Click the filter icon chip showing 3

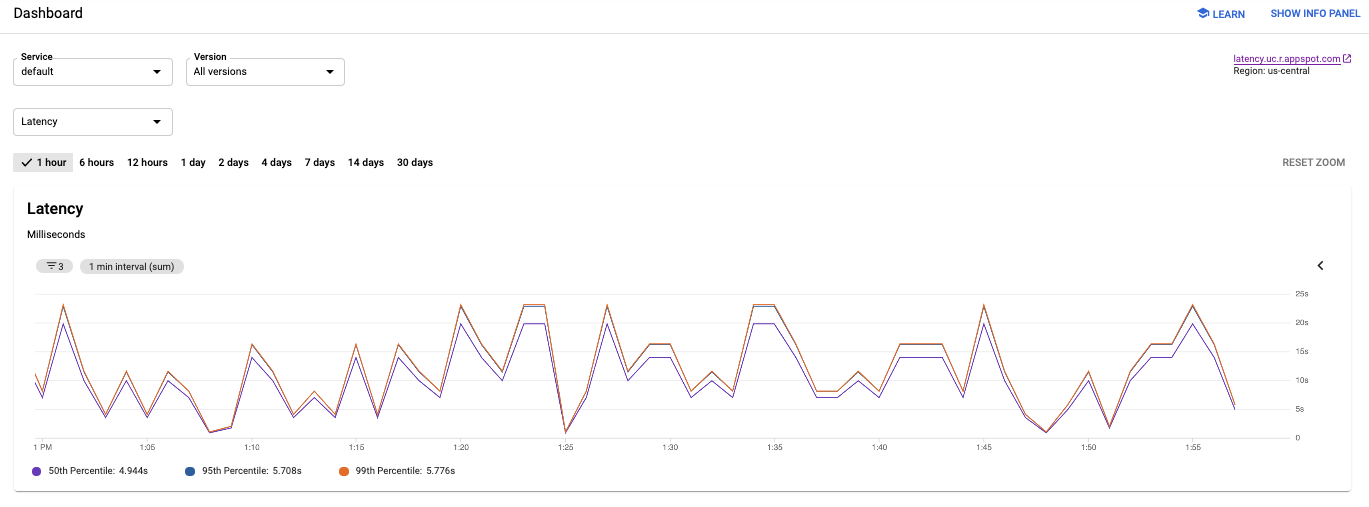point(54,266)
